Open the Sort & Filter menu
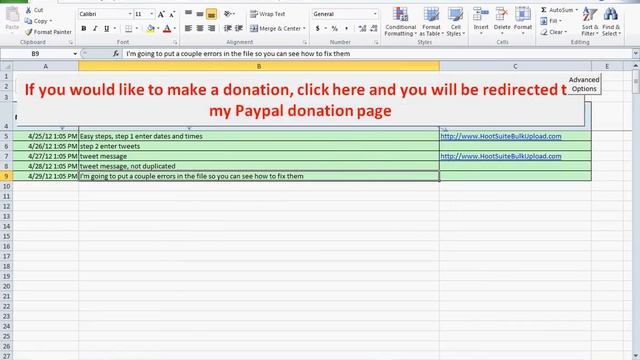The width and height of the screenshot is (640, 360). [590, 21]
